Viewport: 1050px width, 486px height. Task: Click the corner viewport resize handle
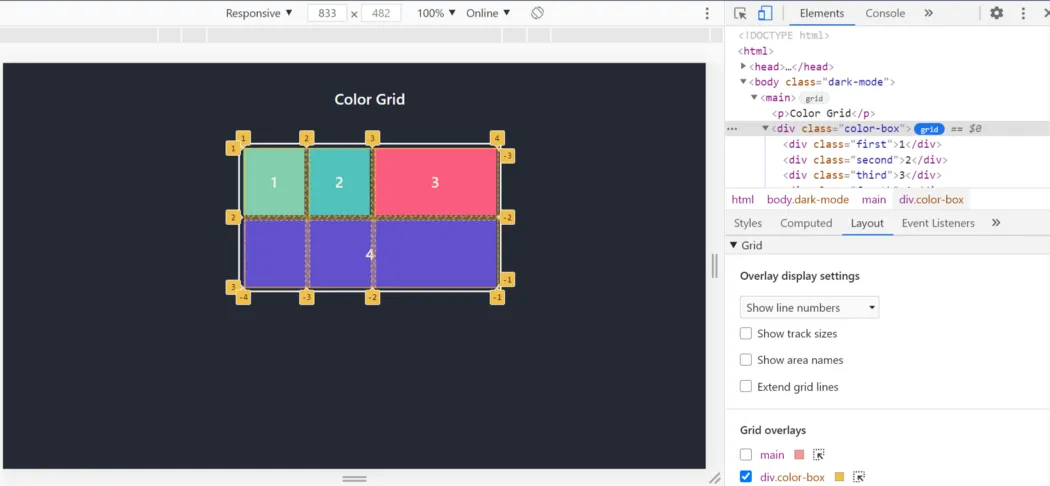click(715, 478)
